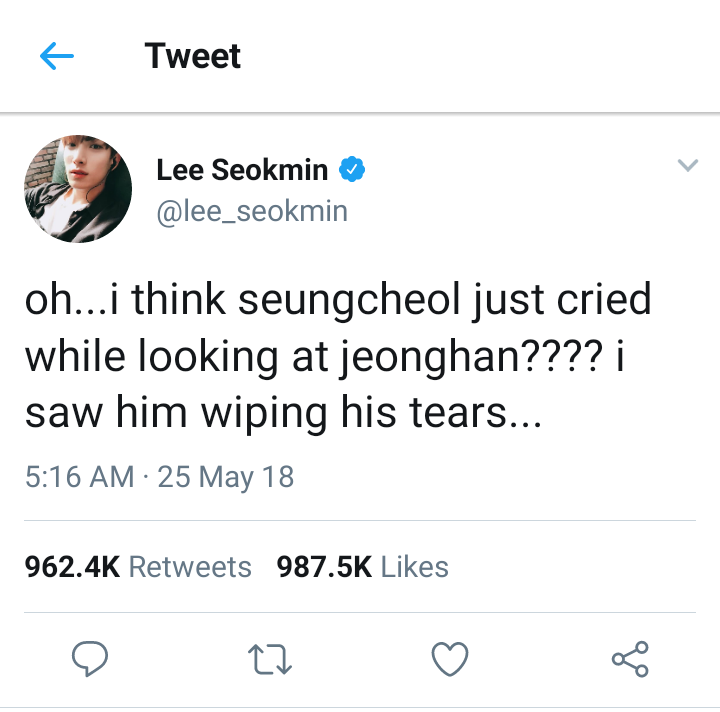Click the Retweets label text
720x712 pixels.
click(x=190, y=566)
